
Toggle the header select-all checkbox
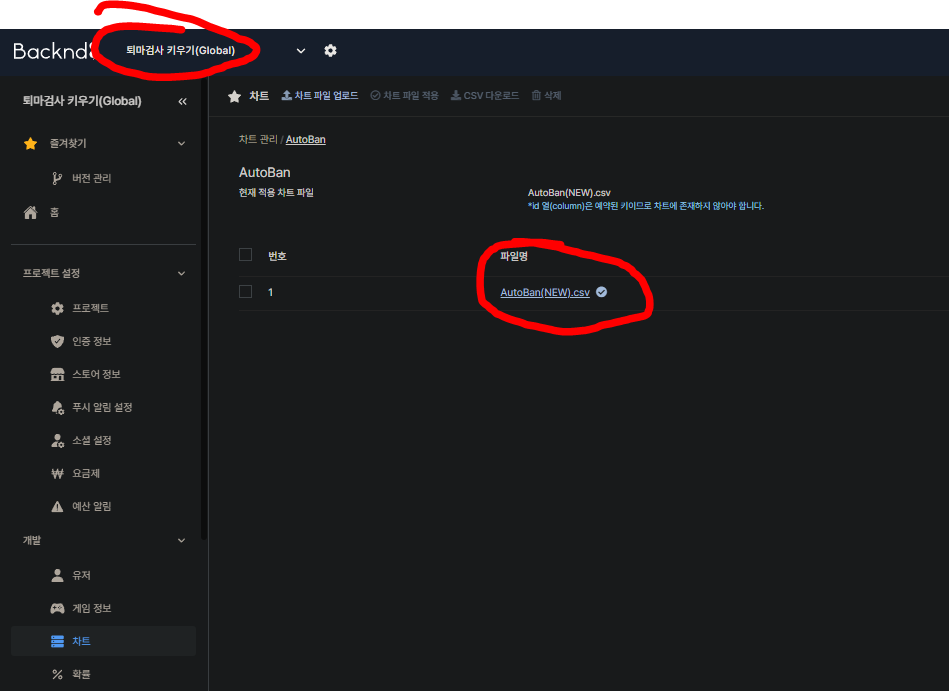pyautogui.click(x=245, y=255)
